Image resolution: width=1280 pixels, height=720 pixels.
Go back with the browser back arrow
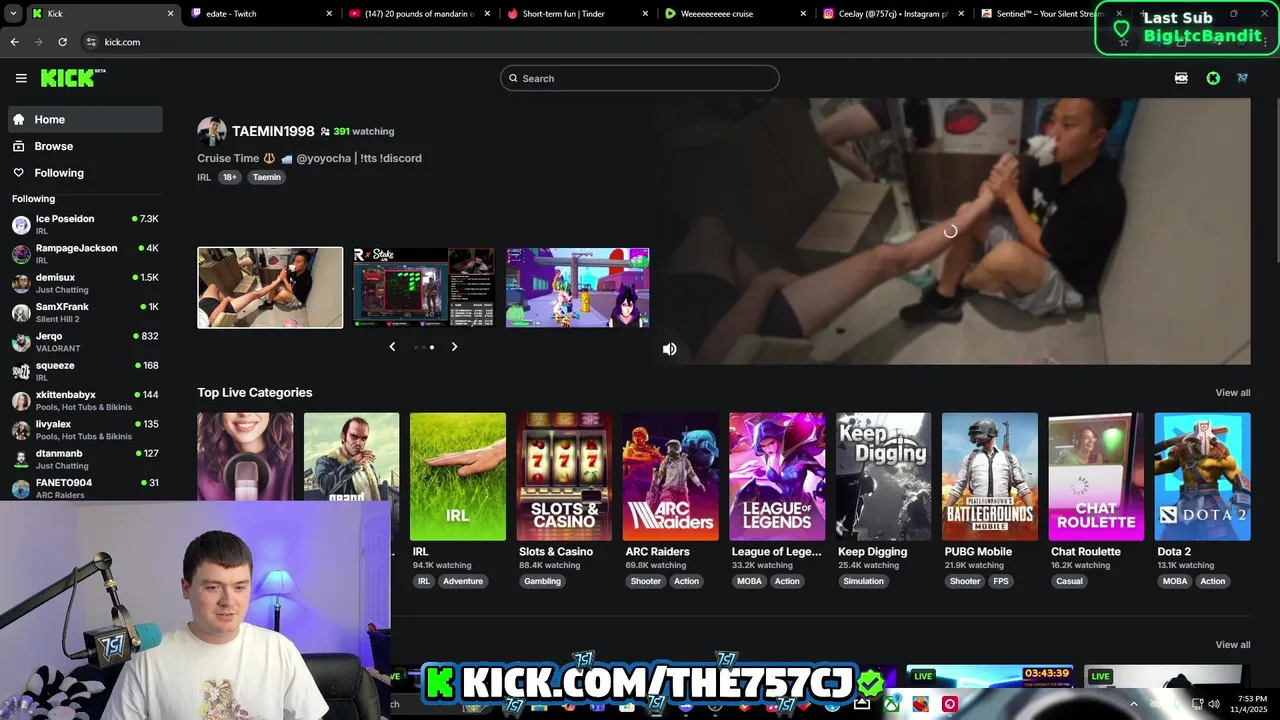pos(14,42)
